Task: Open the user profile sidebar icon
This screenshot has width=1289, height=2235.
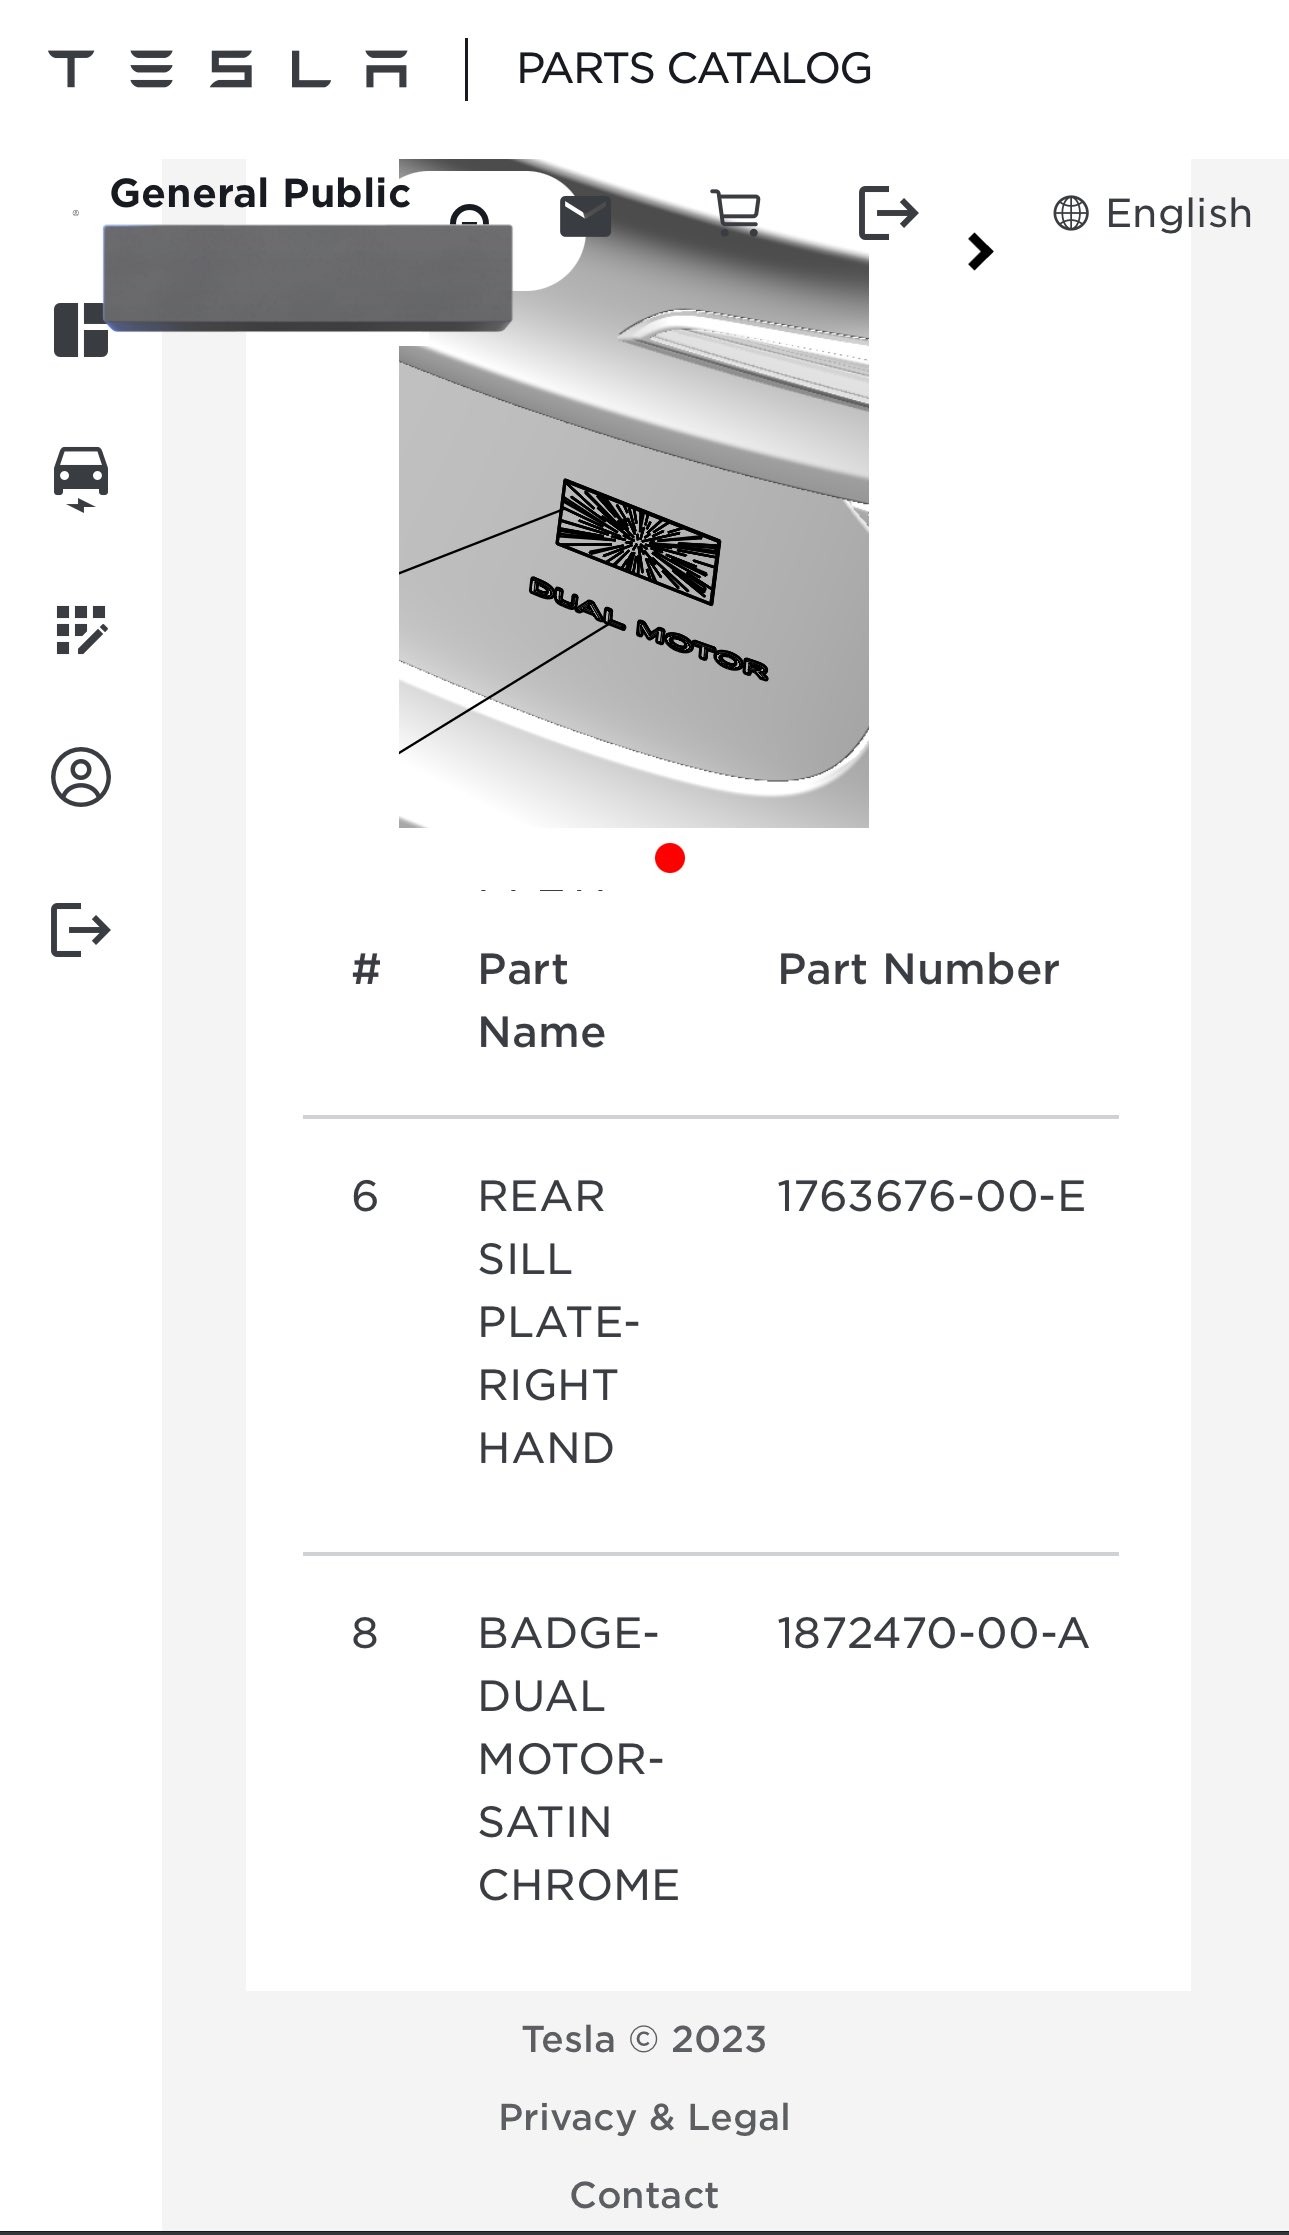Action: [81, 777]
